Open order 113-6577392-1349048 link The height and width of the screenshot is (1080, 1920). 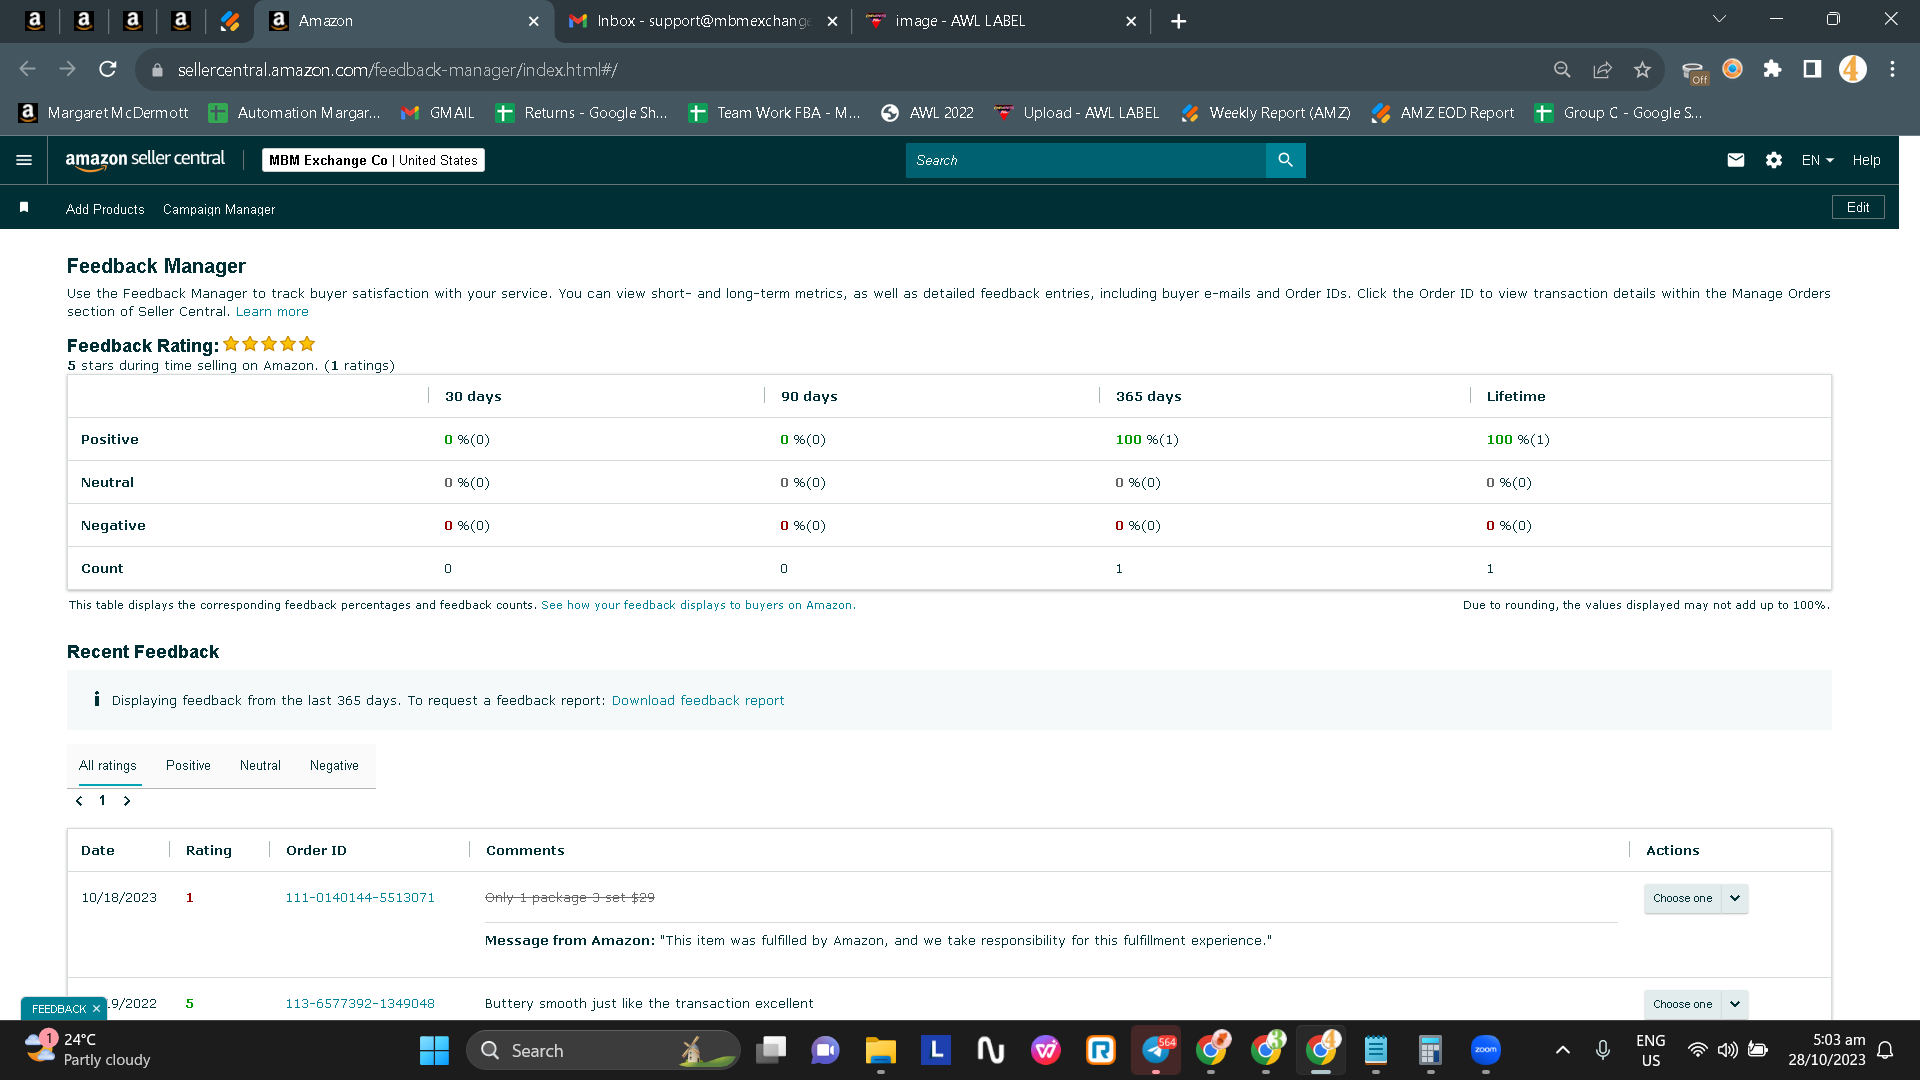[x=360, y=1004]
